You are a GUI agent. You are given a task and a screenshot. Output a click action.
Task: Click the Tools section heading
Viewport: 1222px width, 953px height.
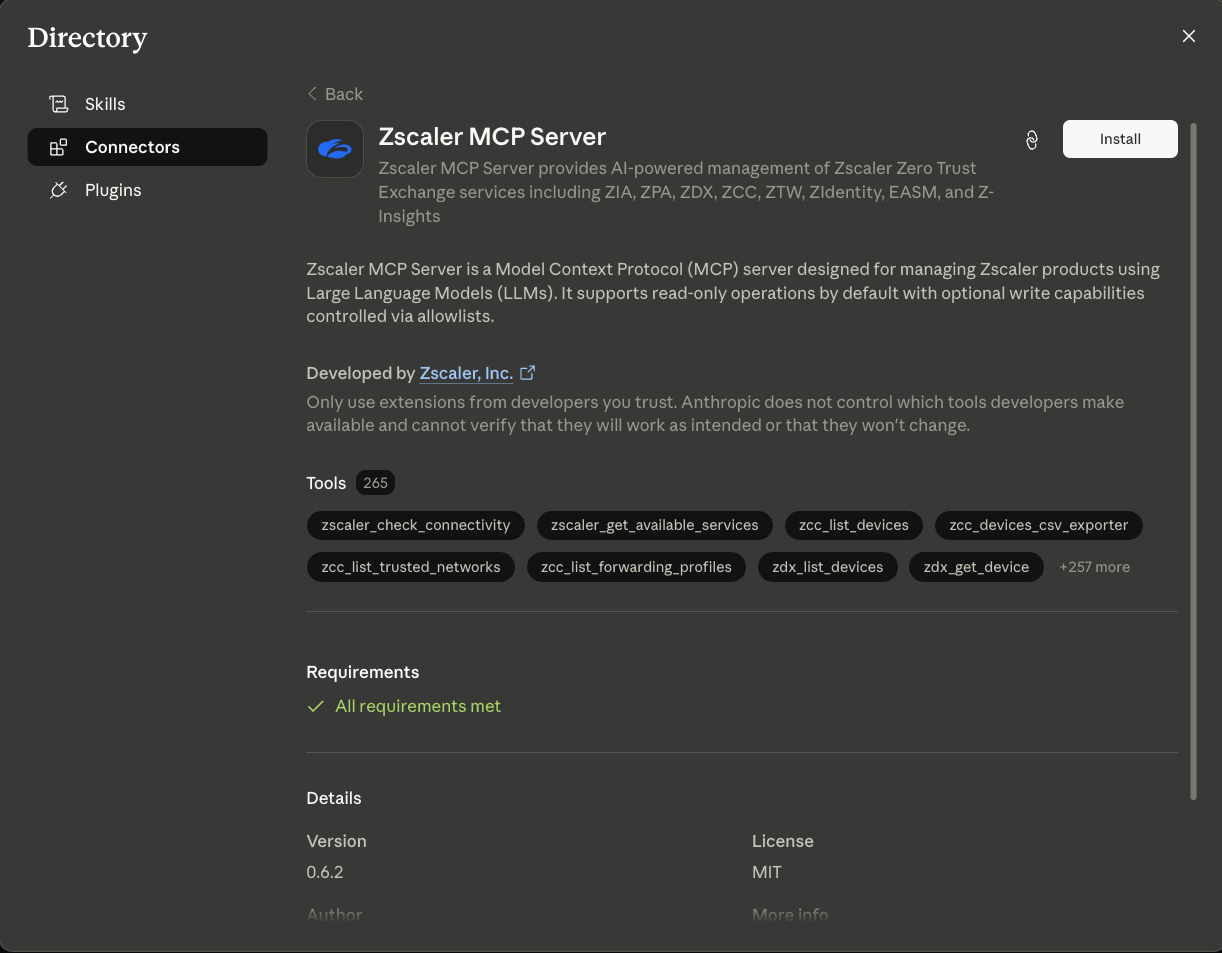[x=326, y=483]
